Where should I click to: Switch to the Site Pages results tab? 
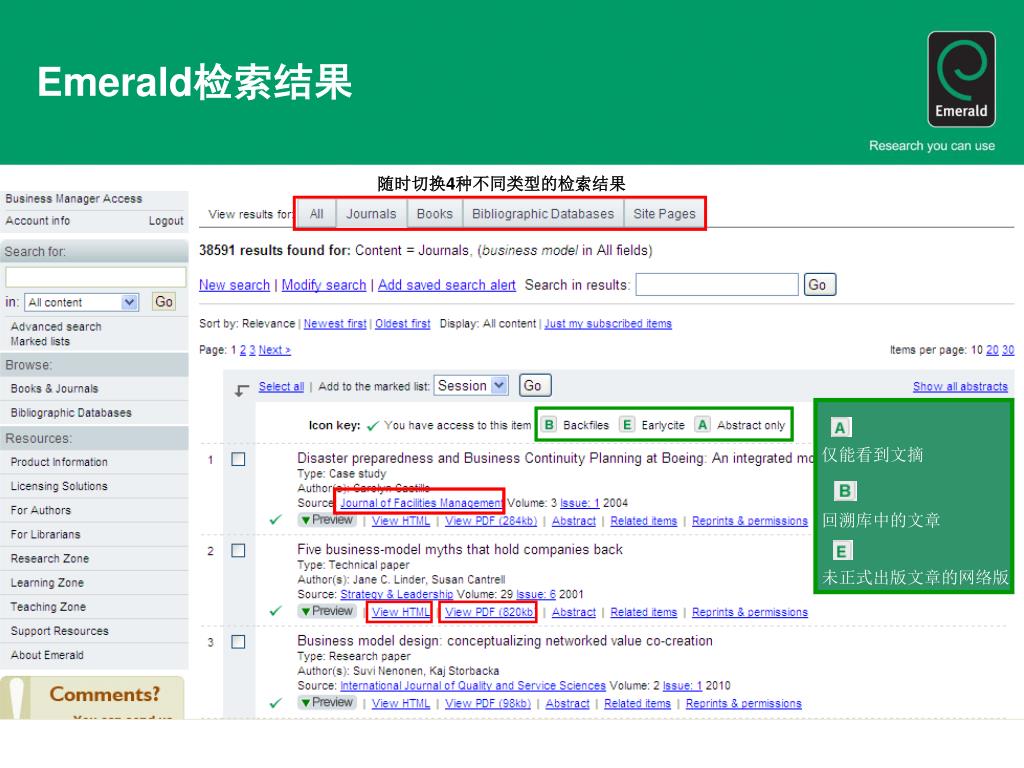tap(664, 214)
